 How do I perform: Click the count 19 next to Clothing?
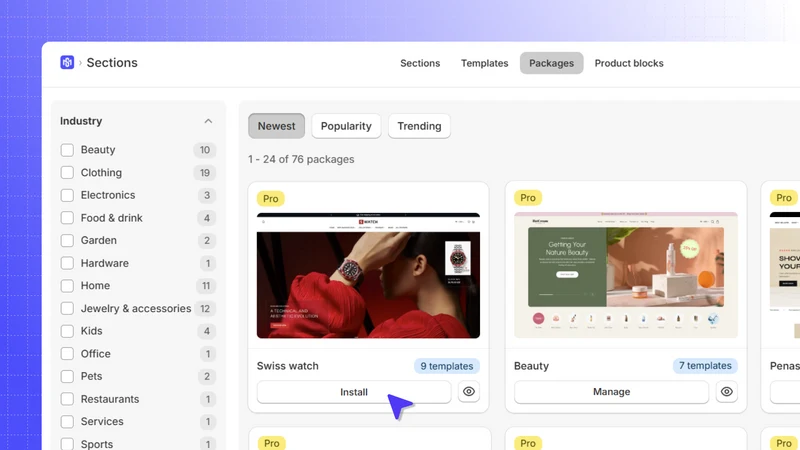coord(205,173)
